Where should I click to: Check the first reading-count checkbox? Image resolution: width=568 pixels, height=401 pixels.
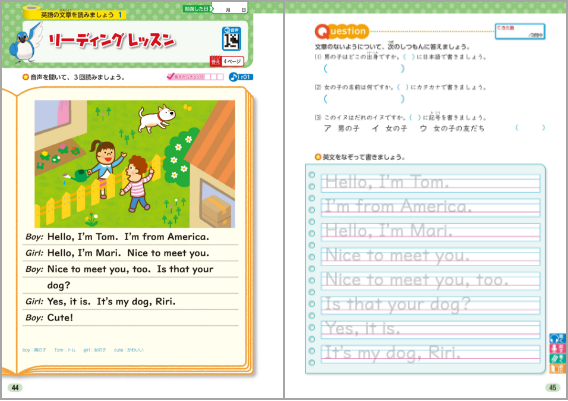point(208,77)
